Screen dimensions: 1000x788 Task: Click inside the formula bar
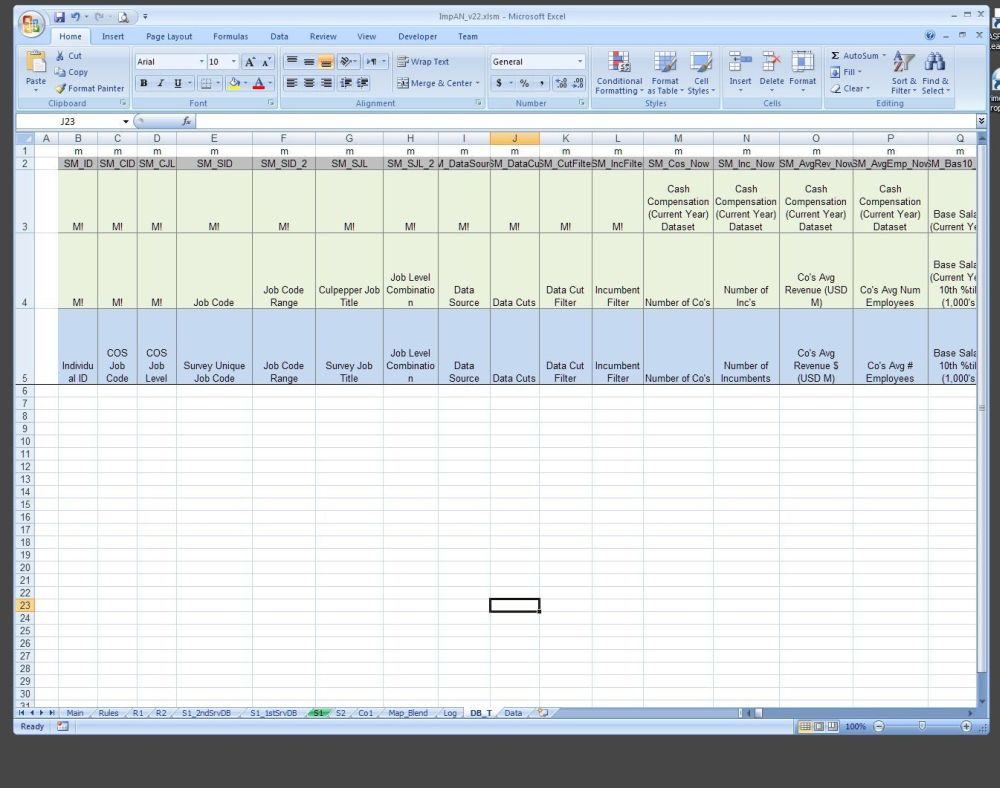click(580, 121)
